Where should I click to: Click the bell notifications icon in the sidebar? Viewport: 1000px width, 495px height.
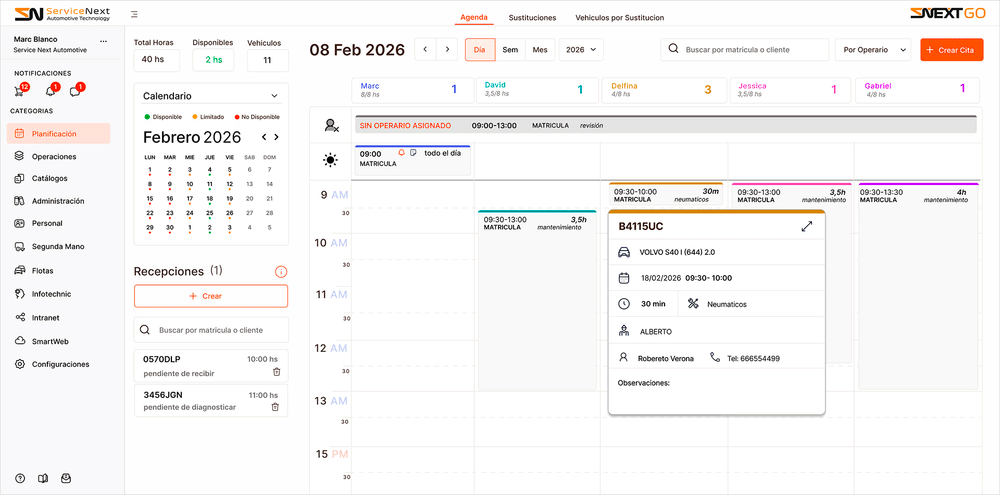(49, 91)
